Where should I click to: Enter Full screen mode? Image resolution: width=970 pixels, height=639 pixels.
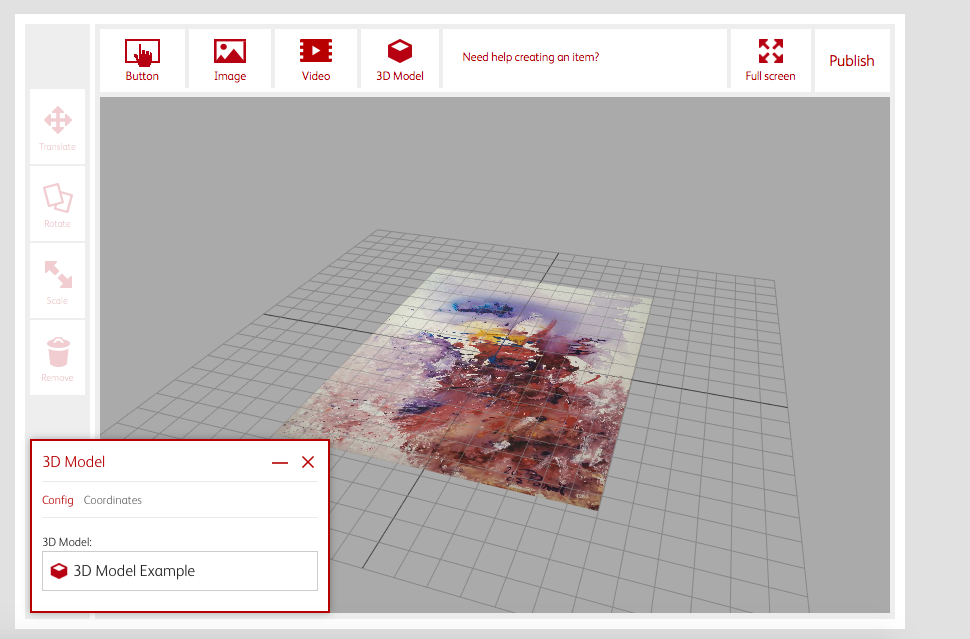click(770, 60)
